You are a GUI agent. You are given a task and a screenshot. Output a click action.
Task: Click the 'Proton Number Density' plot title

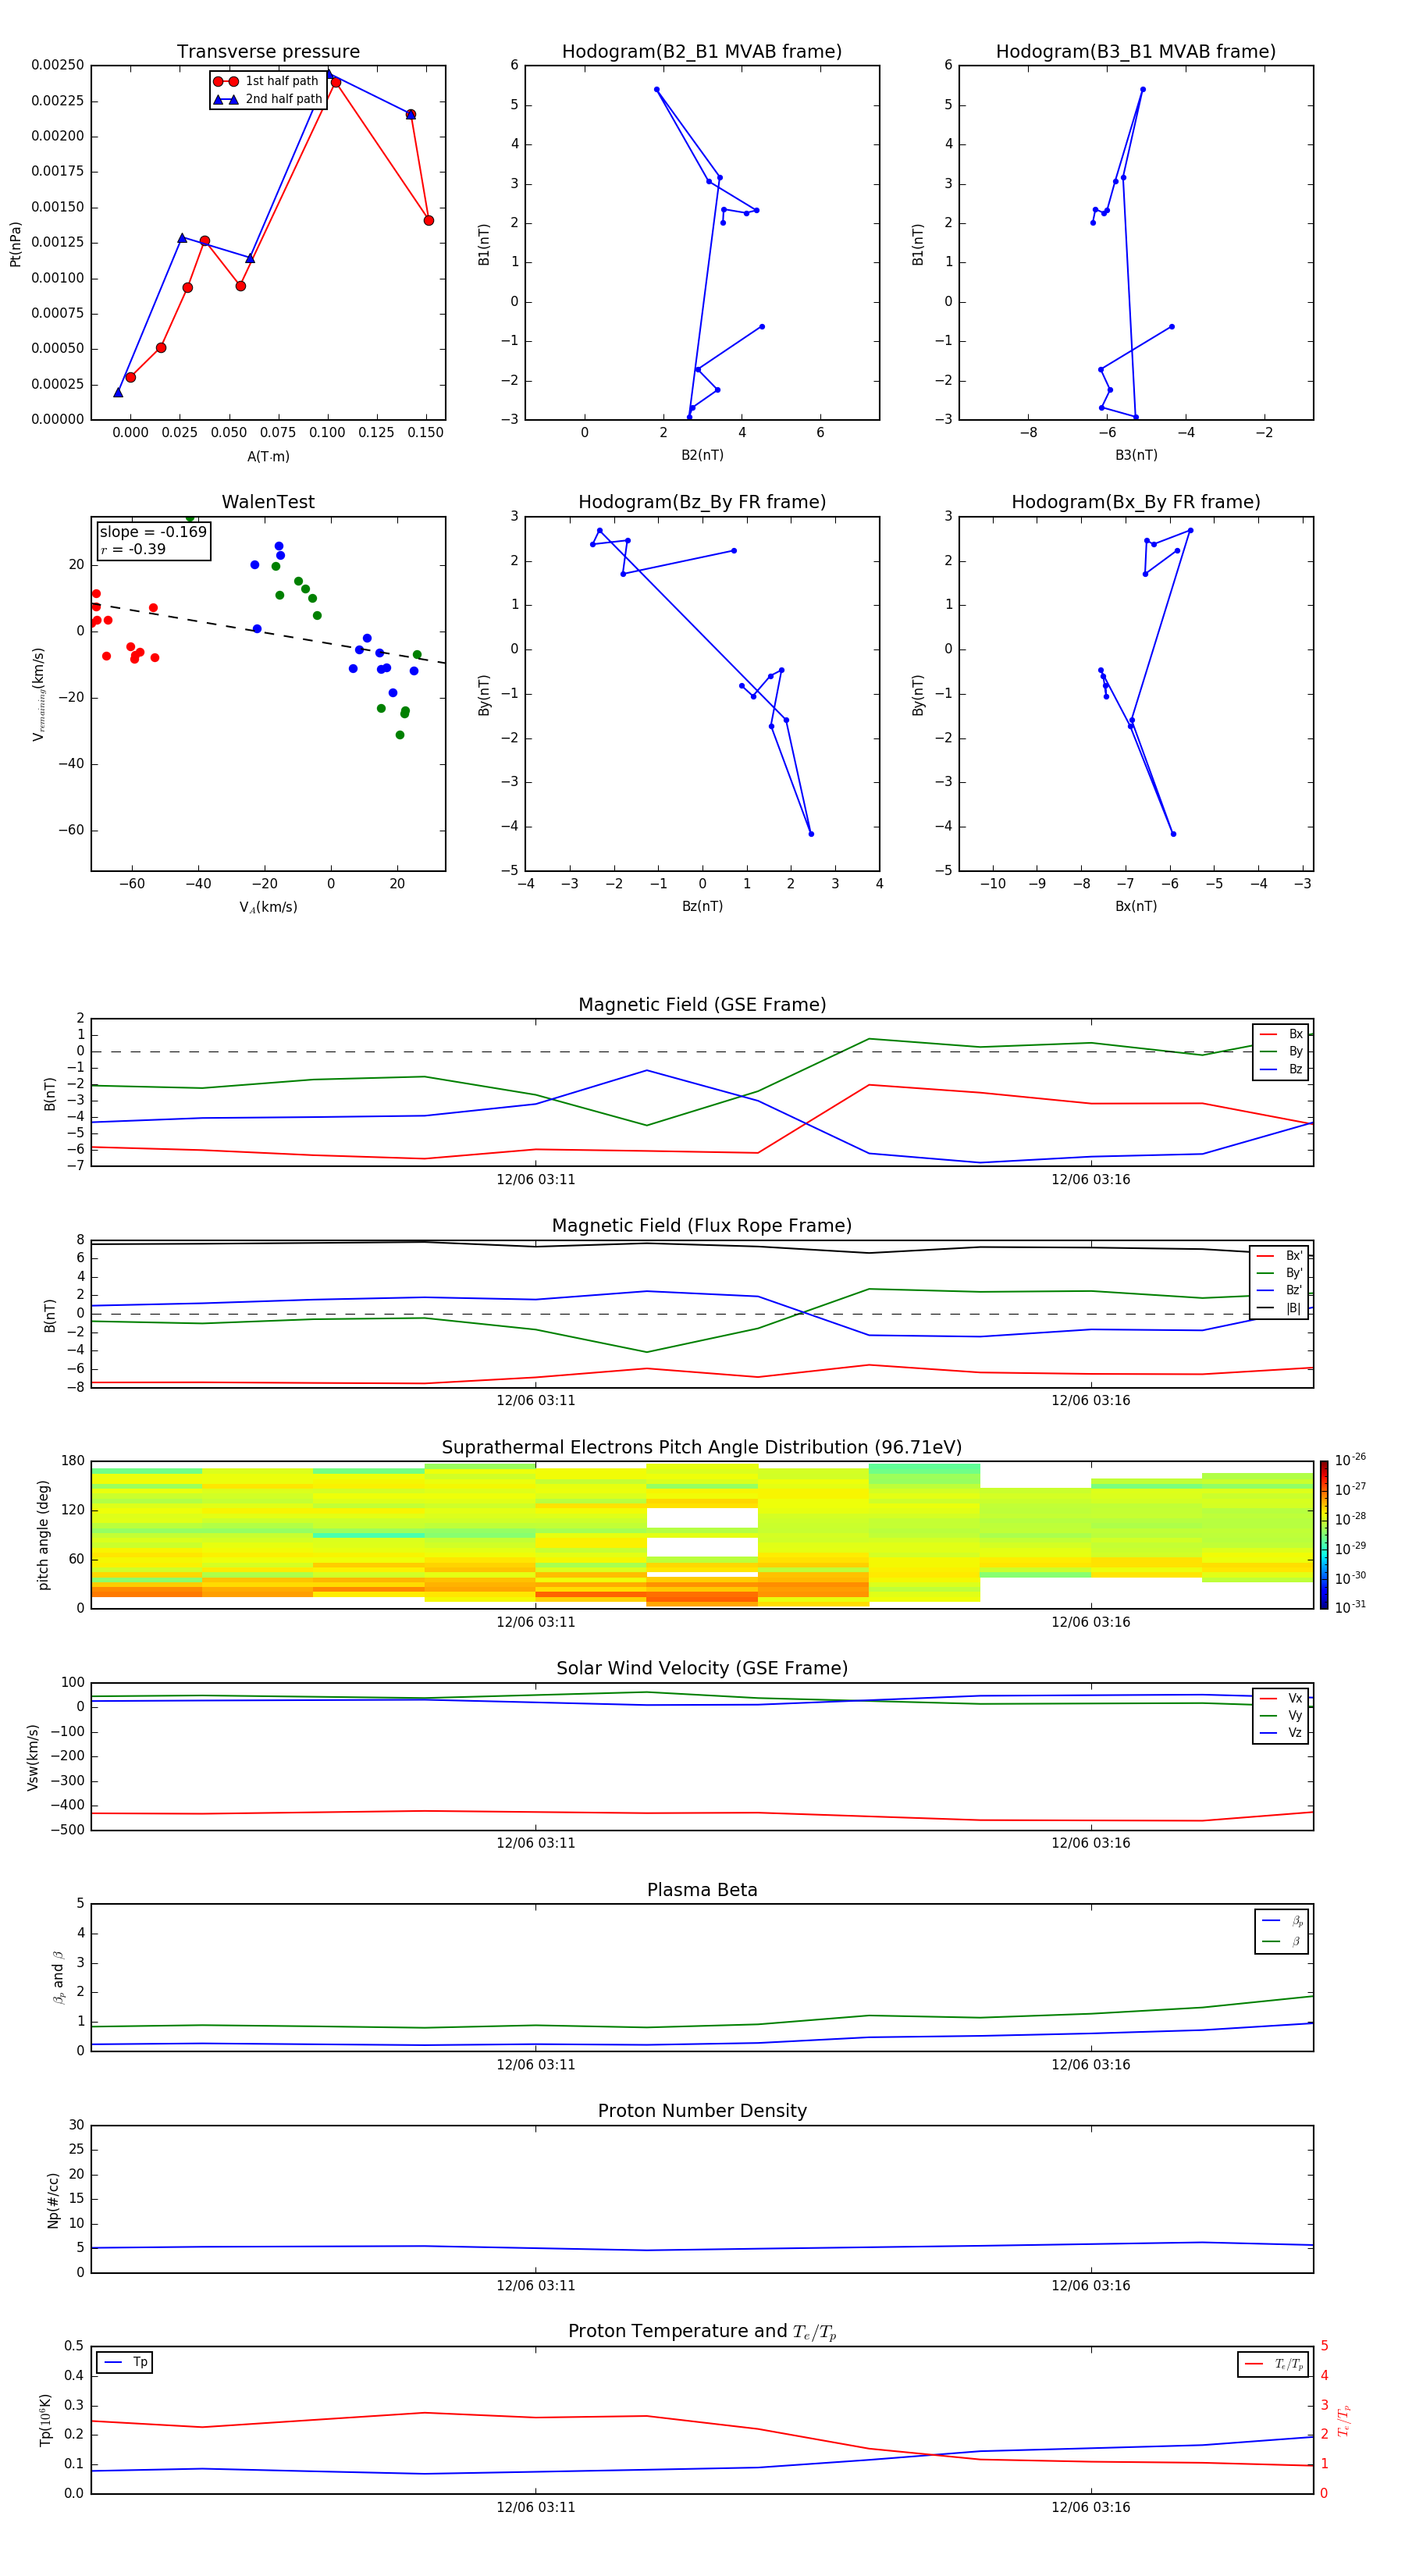702,2111
